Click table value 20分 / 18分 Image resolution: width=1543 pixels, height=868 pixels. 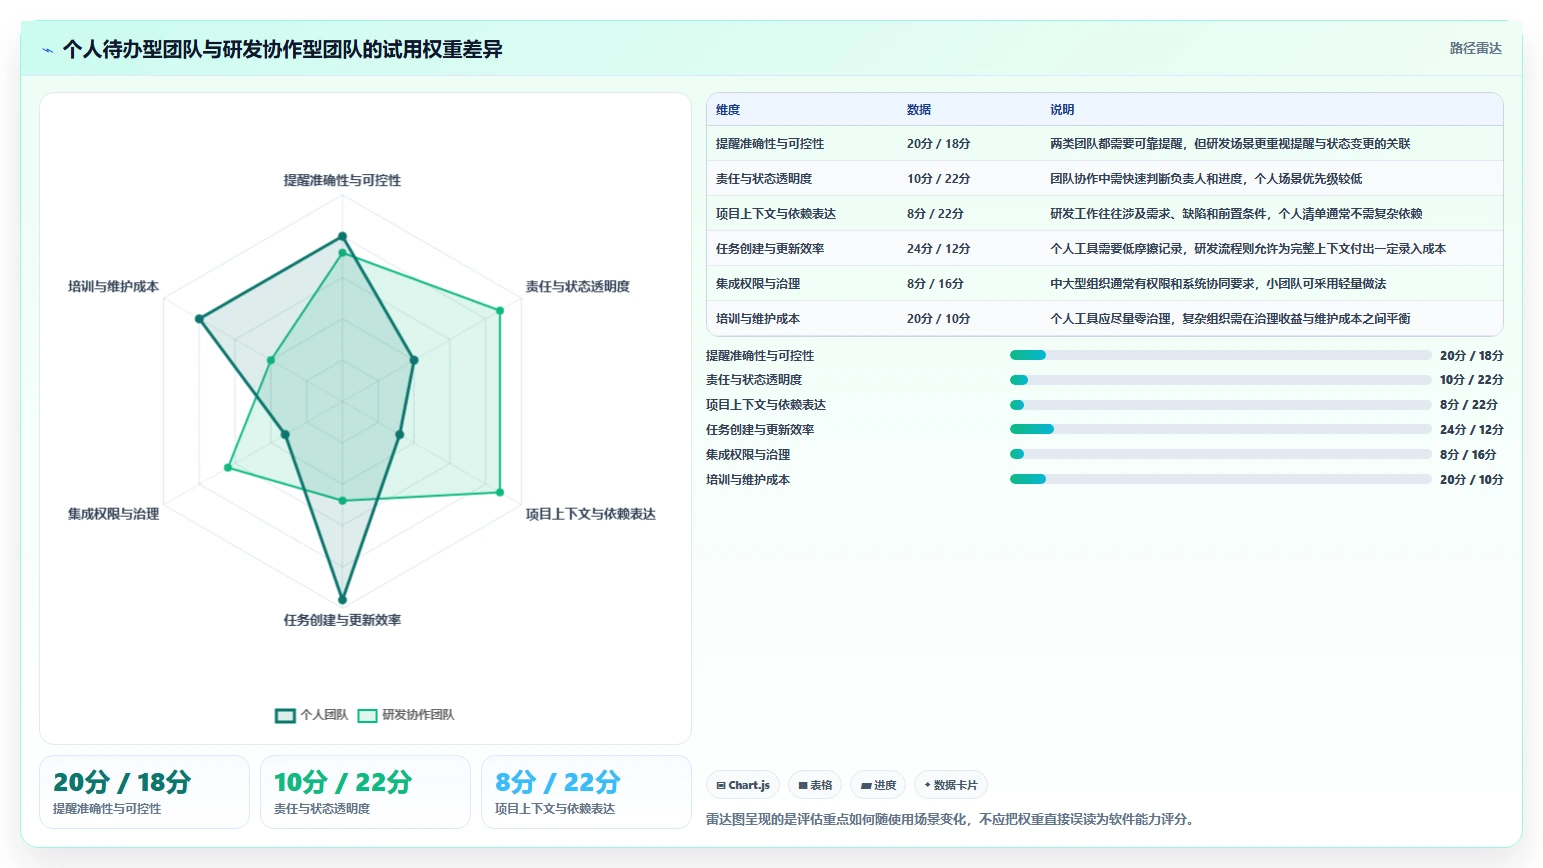point(939,144)
